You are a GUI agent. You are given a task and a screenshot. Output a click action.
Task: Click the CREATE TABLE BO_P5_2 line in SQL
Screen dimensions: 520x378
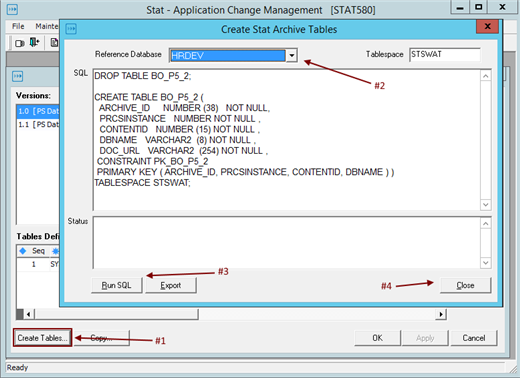(x=149, y=97)
